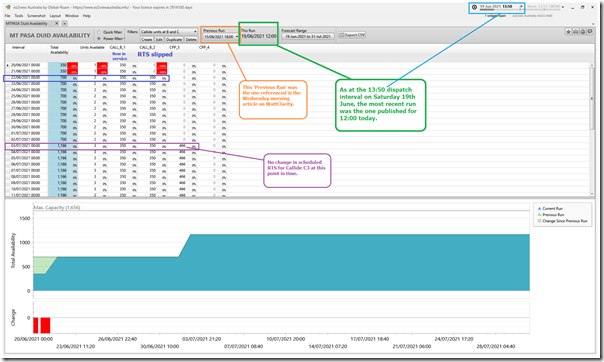Image resolution: width=604 pixels, height=362 pixels.
Task: Click the time-travel slider under the date
Action: pos(499,10)
